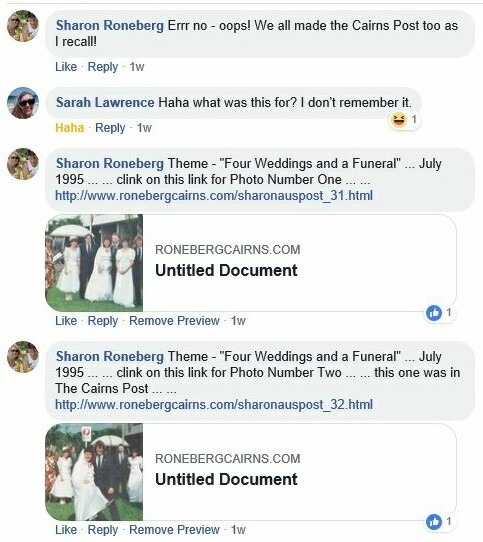Screen dimensions: 483x542
Task: Open Sharon Roneberg's avatar on the top comment
Action: (x=23, y=26)
